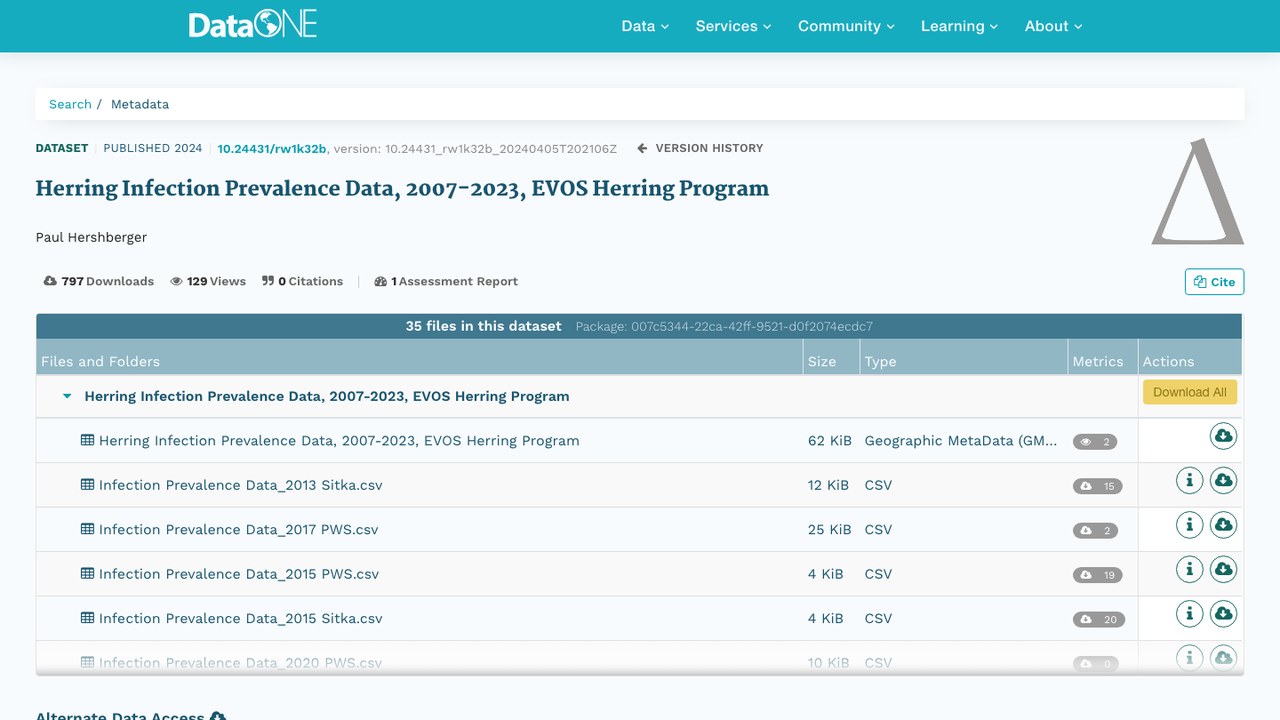Click the Cite button
The image size is (1280, 720).
click(x=1214, y=282)
